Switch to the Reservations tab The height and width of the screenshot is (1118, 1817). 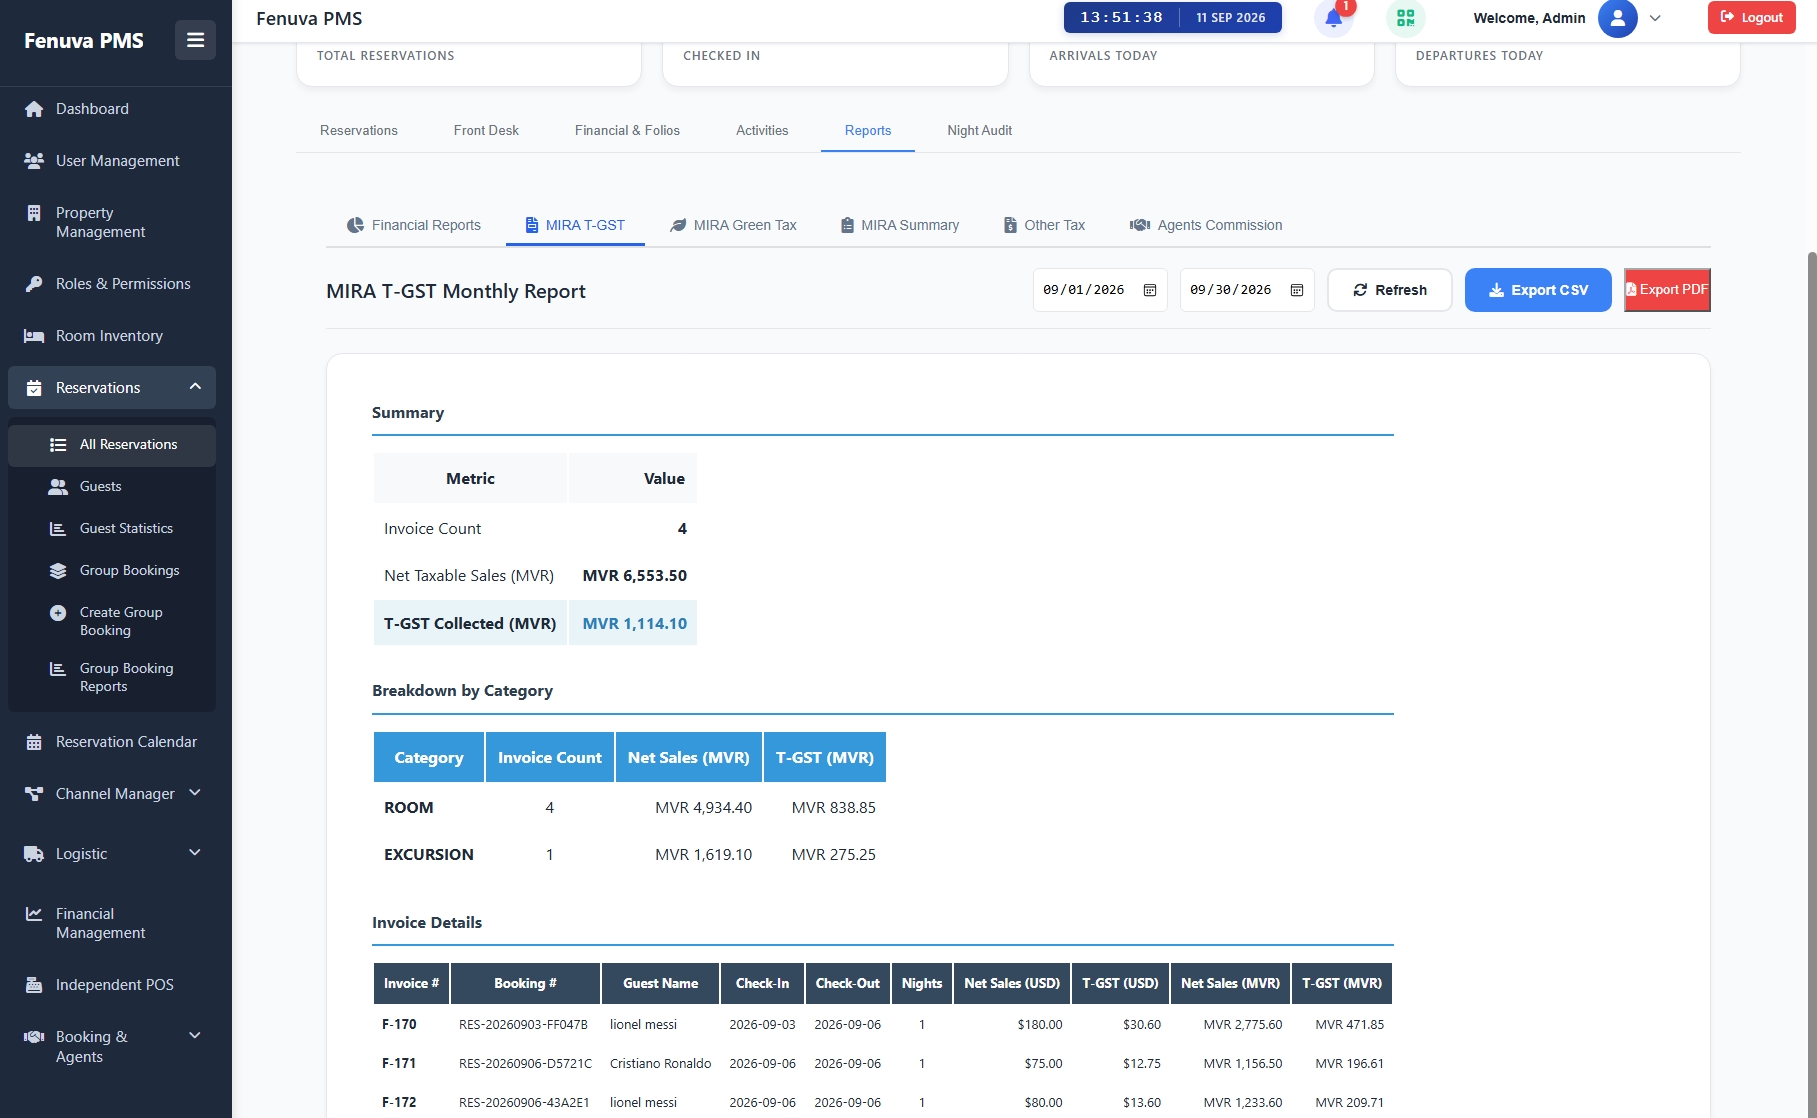pos(359,131)
